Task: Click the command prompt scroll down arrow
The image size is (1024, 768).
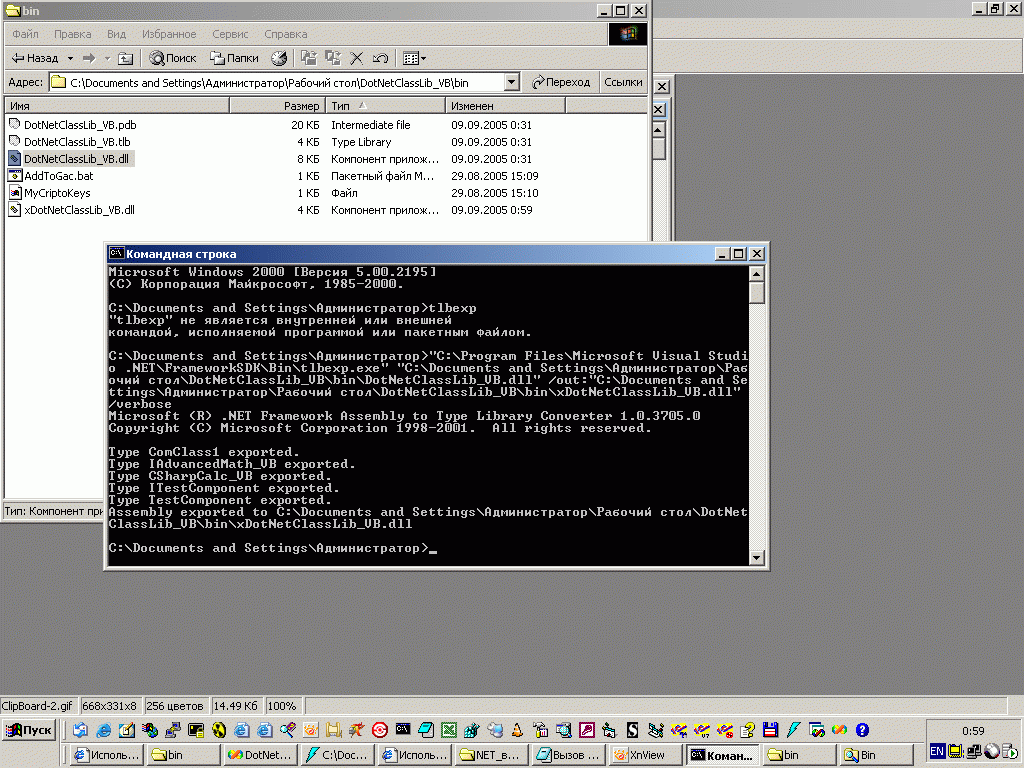Action: [757, 558]
